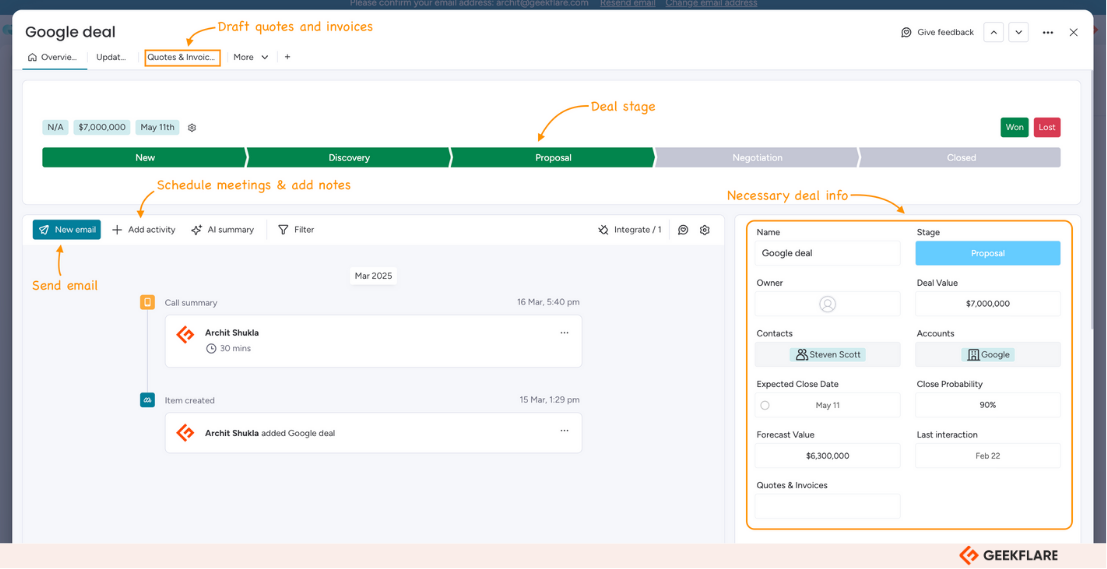
Task: Click the Deal Value field showing $7,000,000
Action: tap(987, 304)
